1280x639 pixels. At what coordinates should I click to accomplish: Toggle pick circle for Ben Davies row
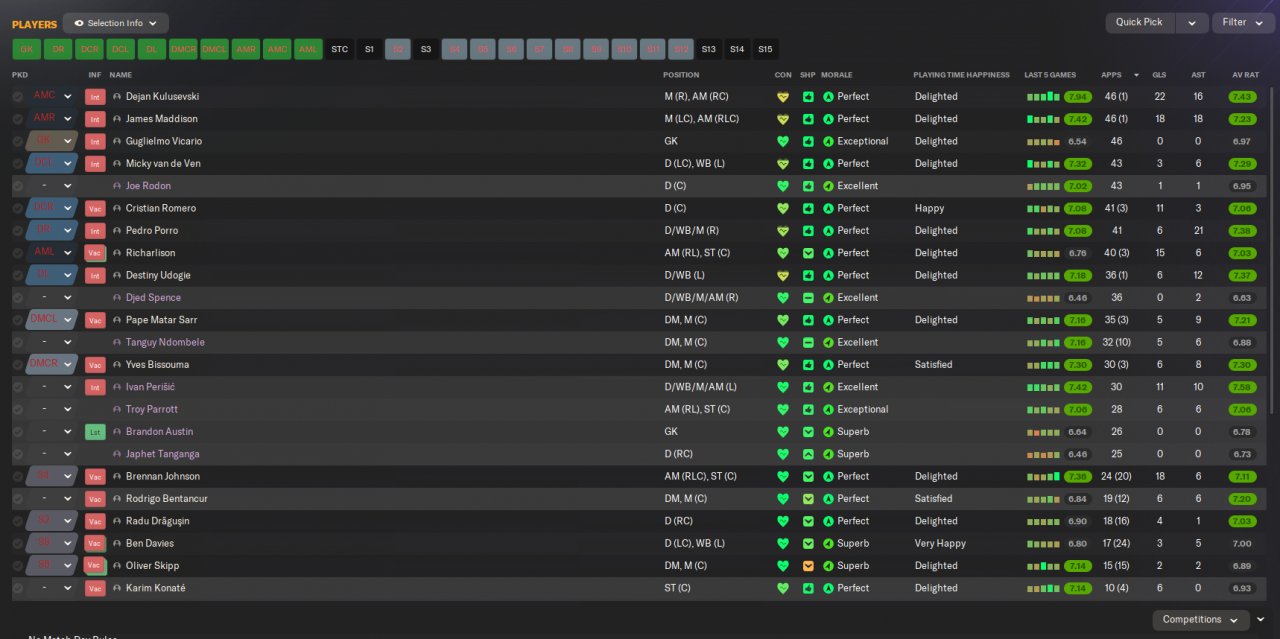coord(18,544)
